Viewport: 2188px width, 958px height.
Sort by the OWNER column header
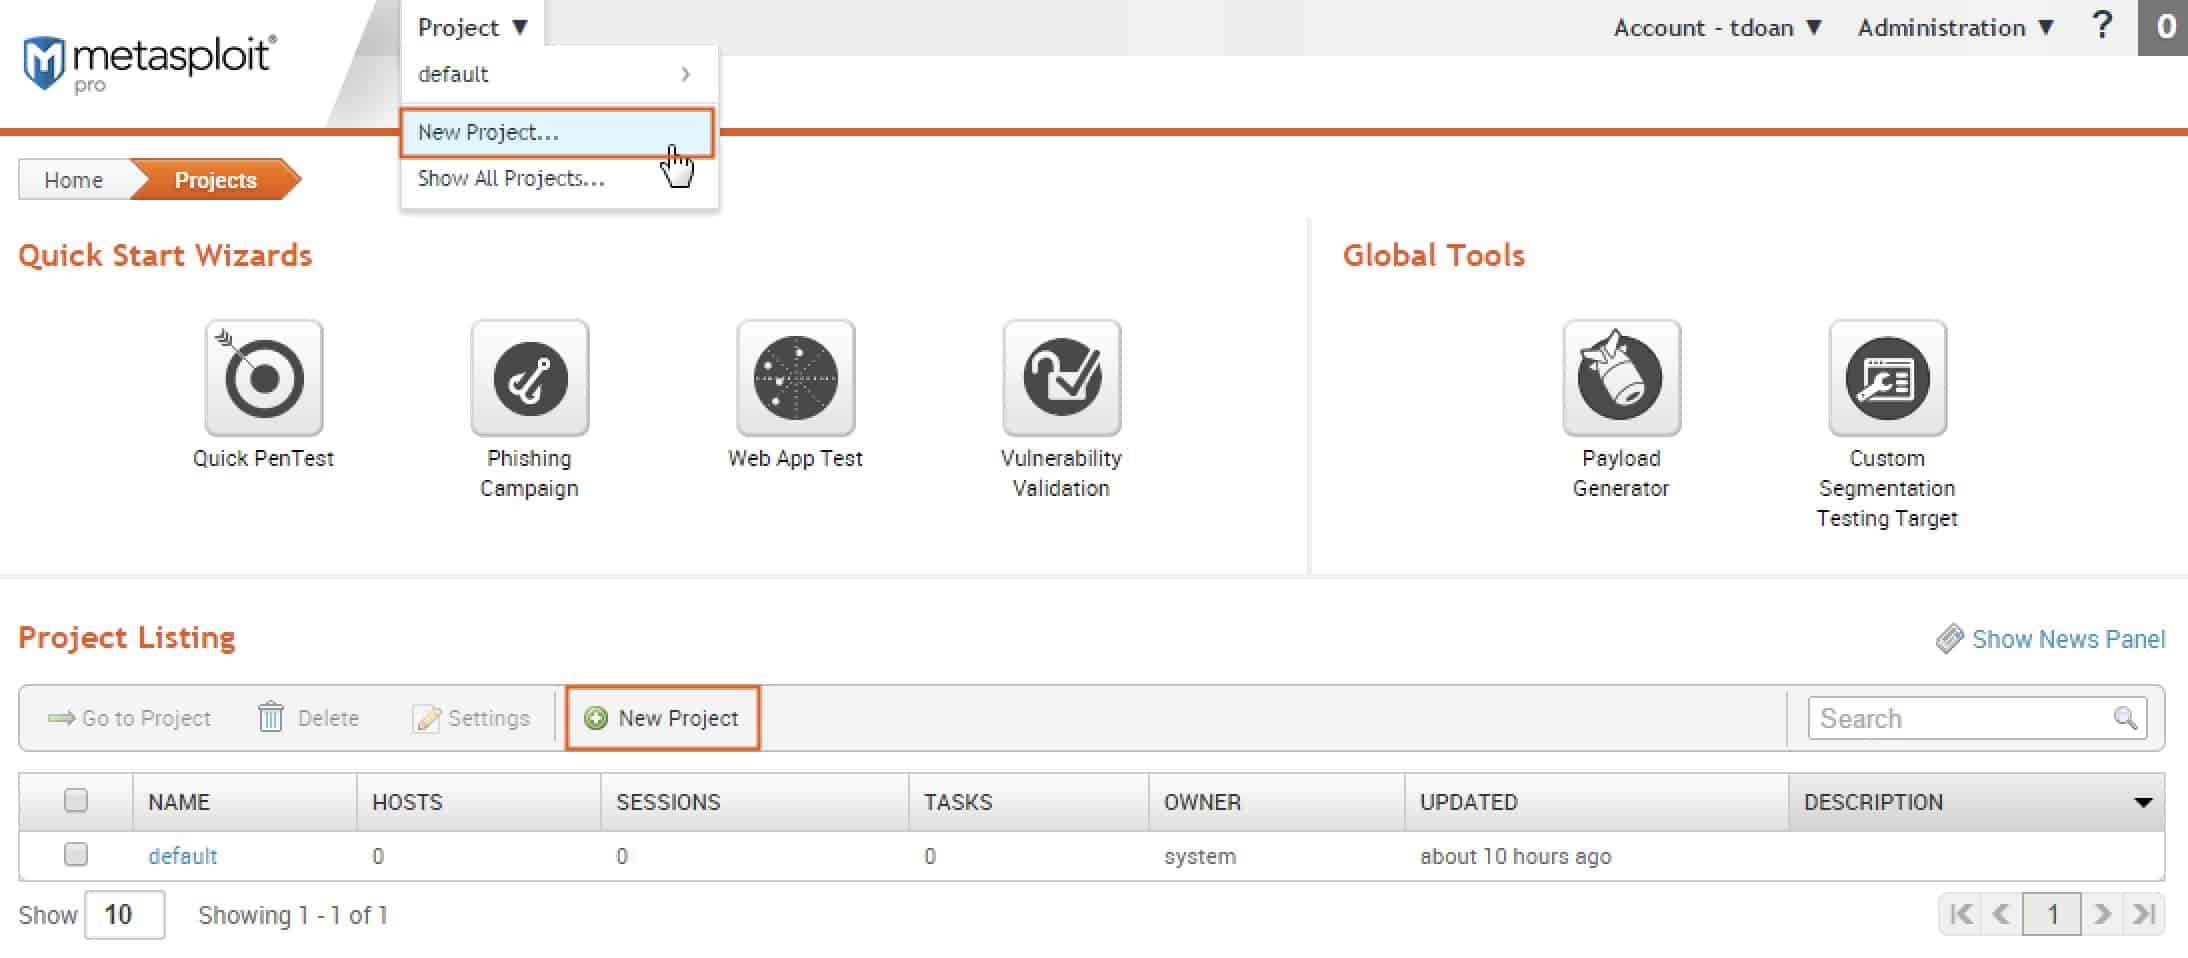coord(1277,802)
